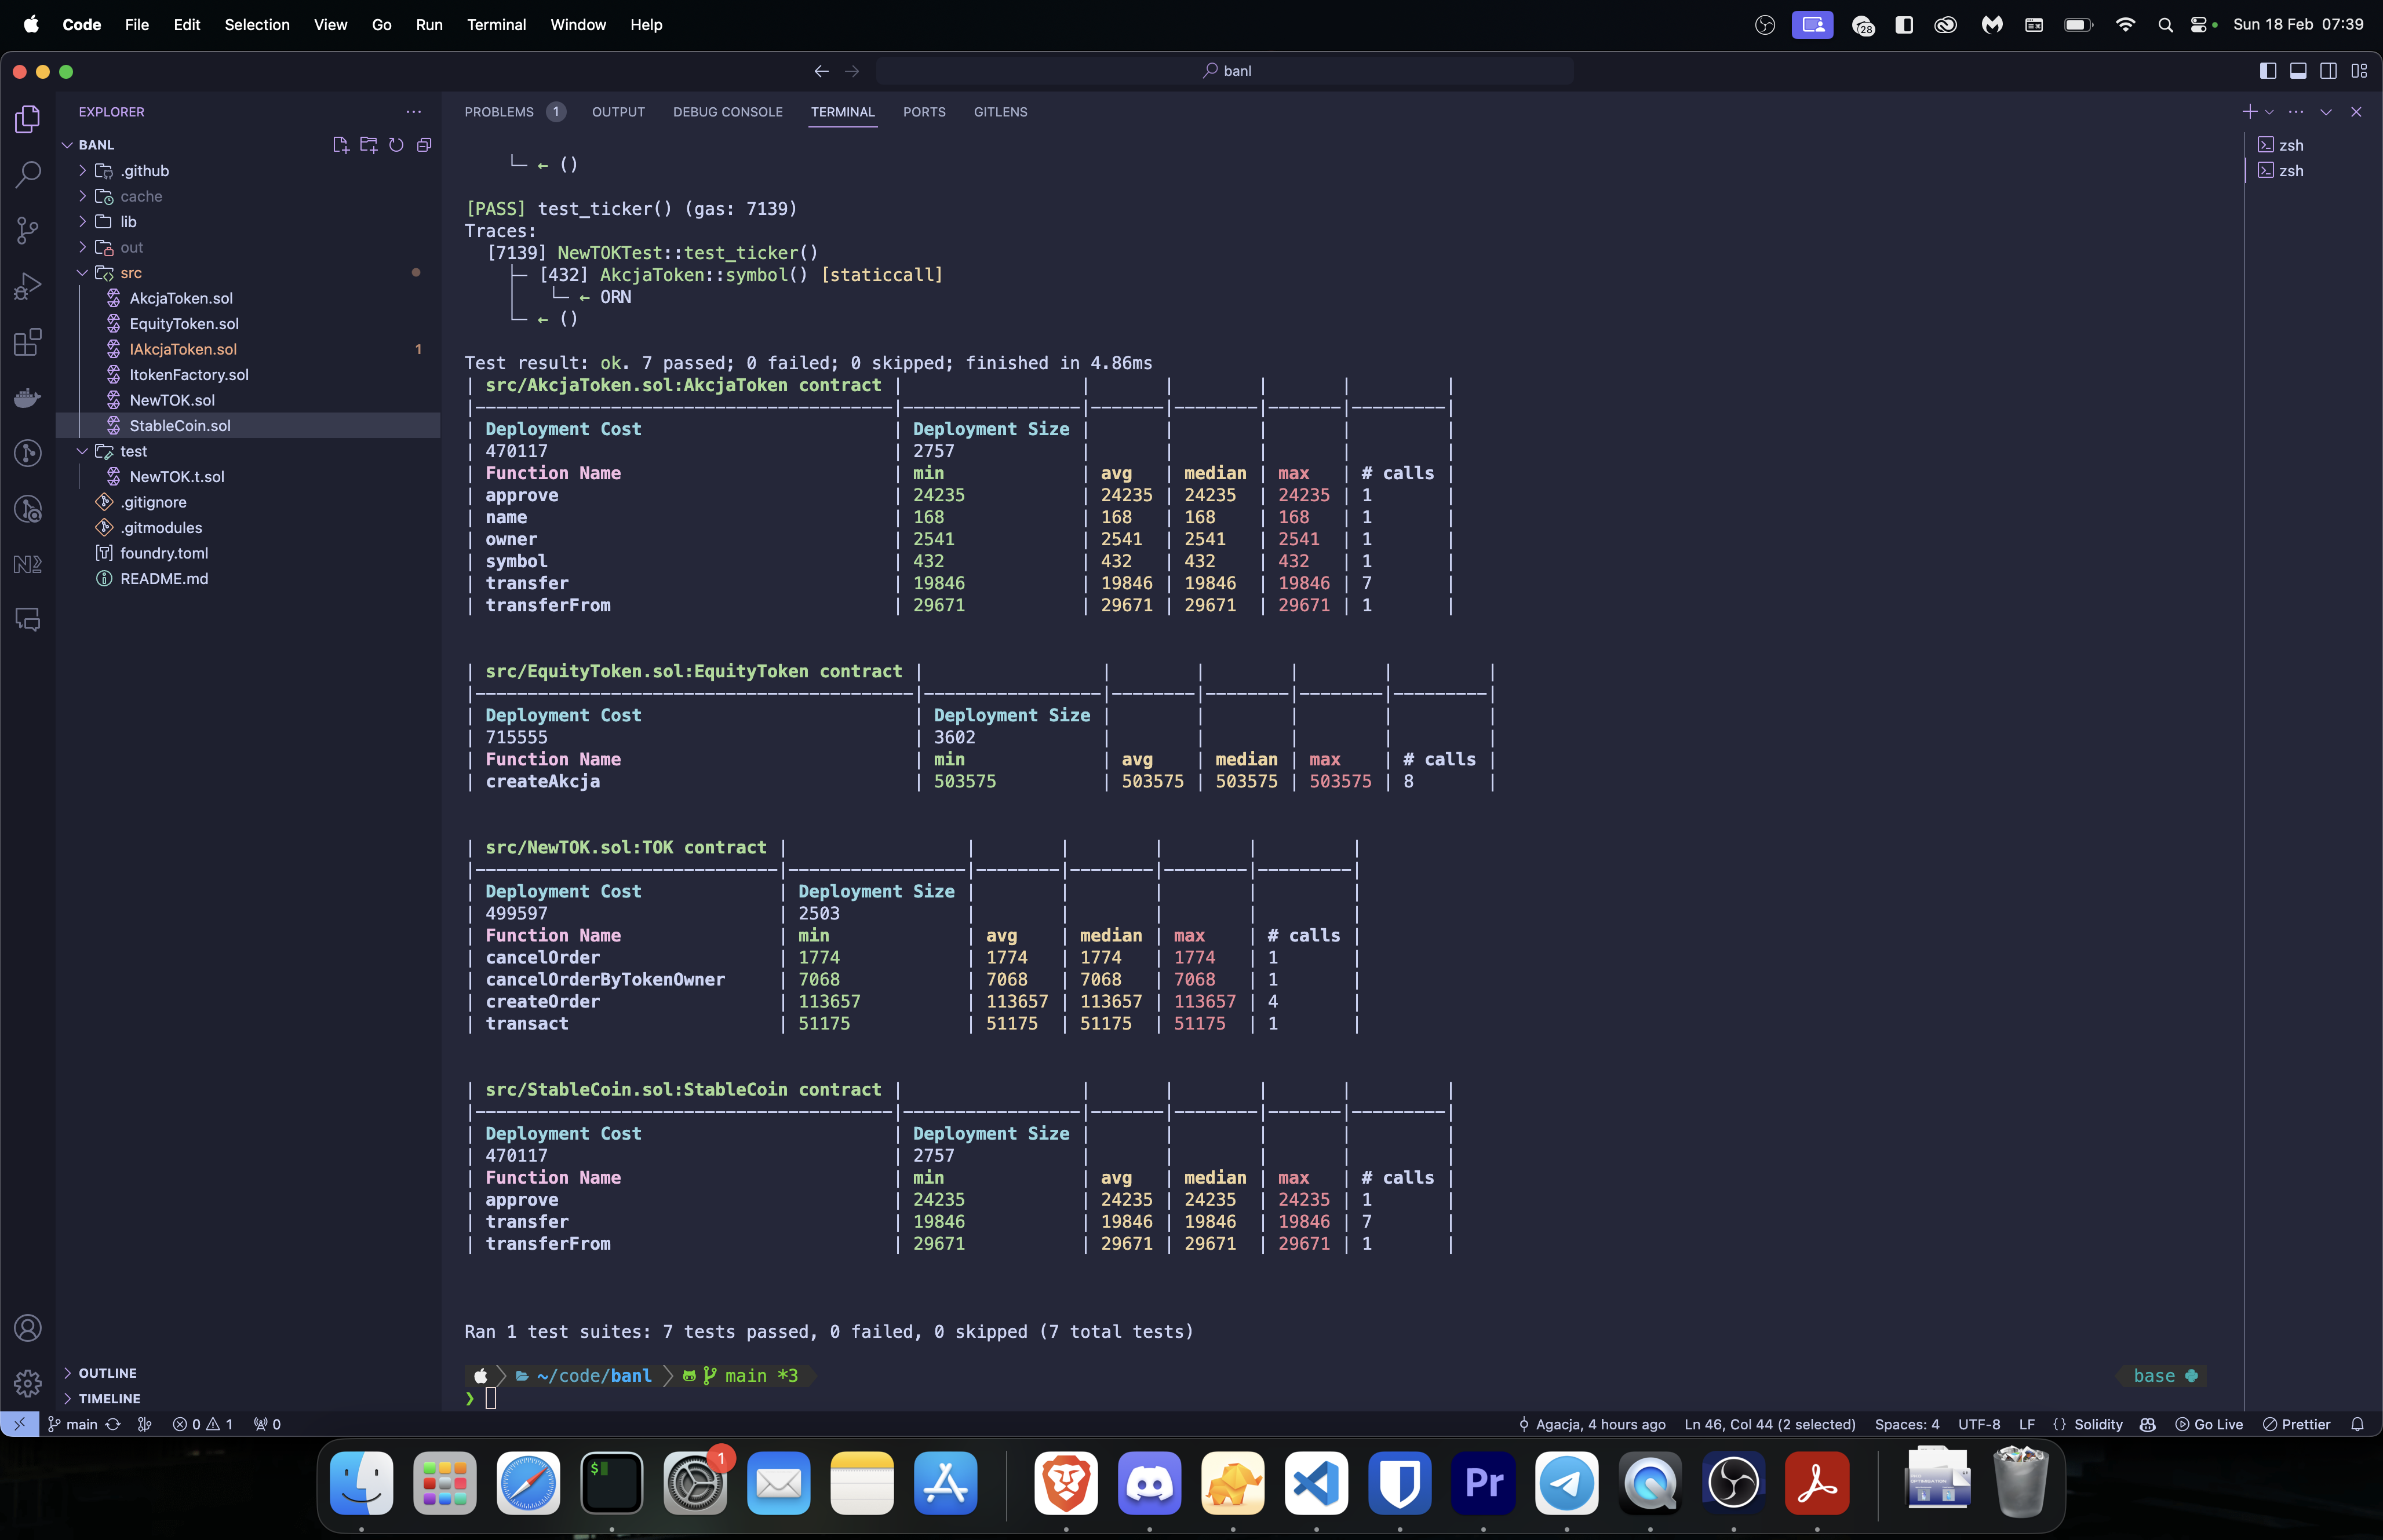Open the Extensions view
Screen dimensions: 2383x1540
click(28, 343)
